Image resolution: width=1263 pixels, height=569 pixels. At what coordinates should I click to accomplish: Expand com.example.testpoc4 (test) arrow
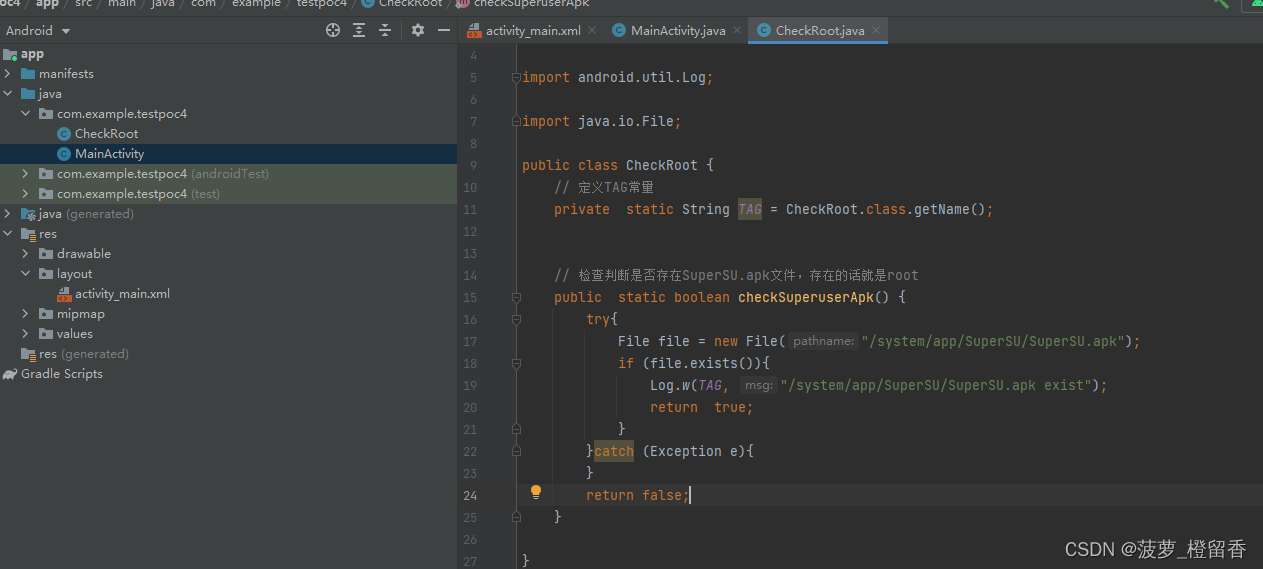tap(27, 194)
